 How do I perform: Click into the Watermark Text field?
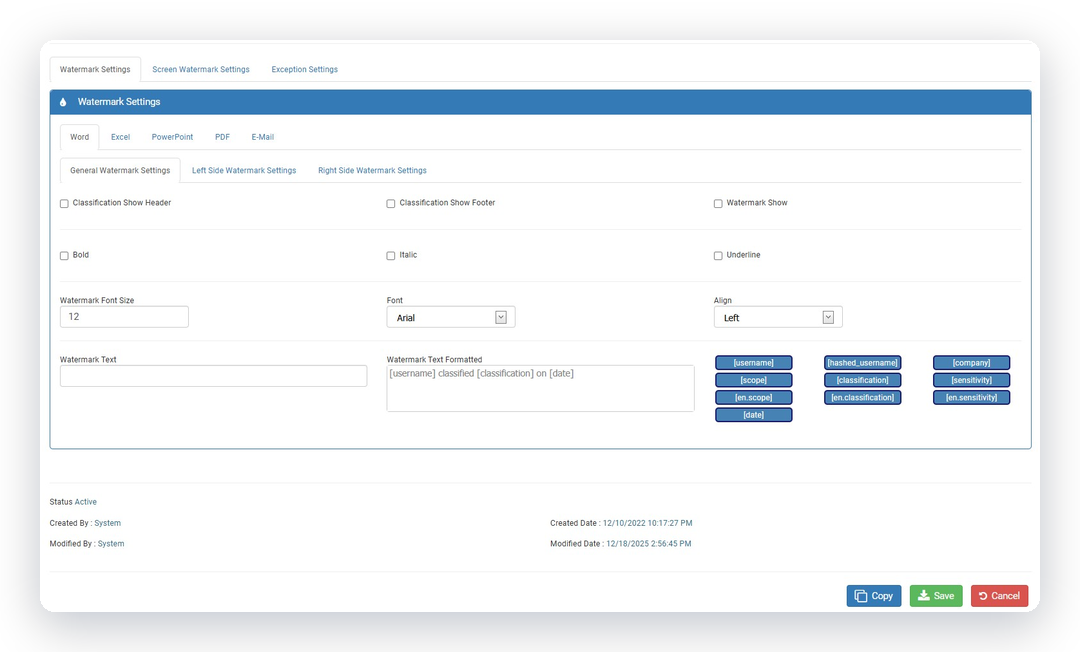coord(214,376)
